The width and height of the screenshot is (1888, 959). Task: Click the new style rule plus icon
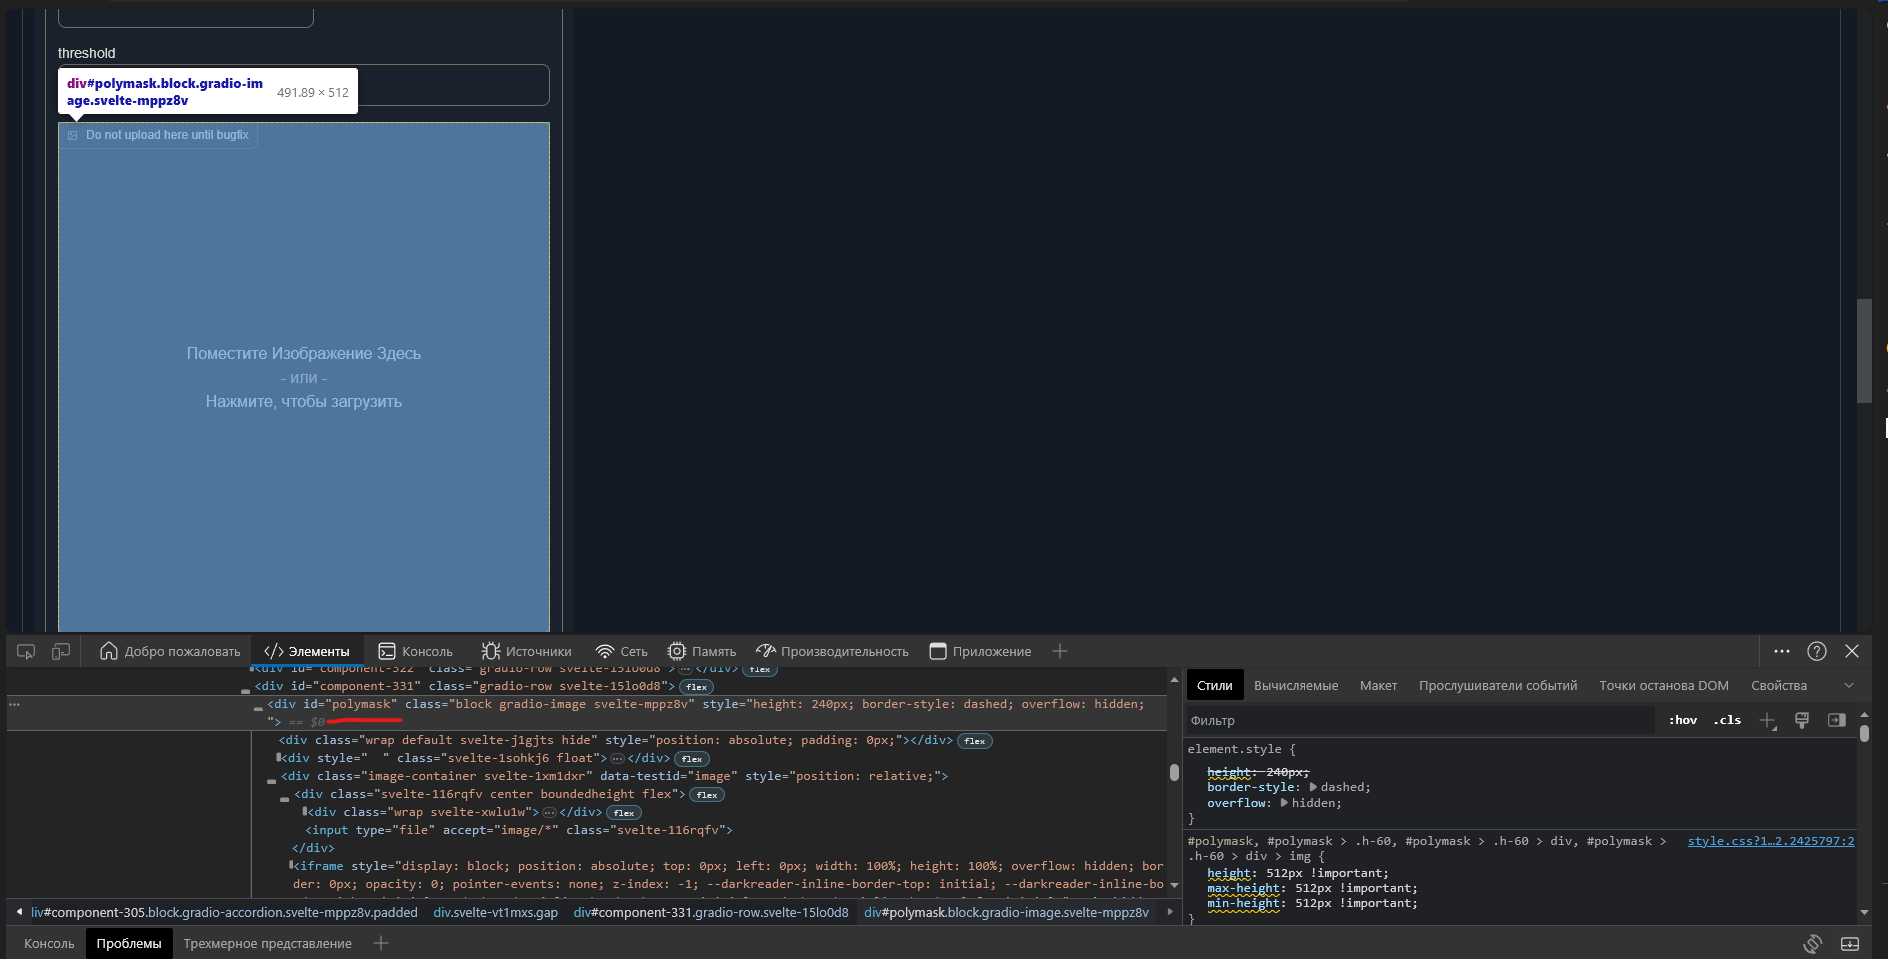click(1766, 720)
